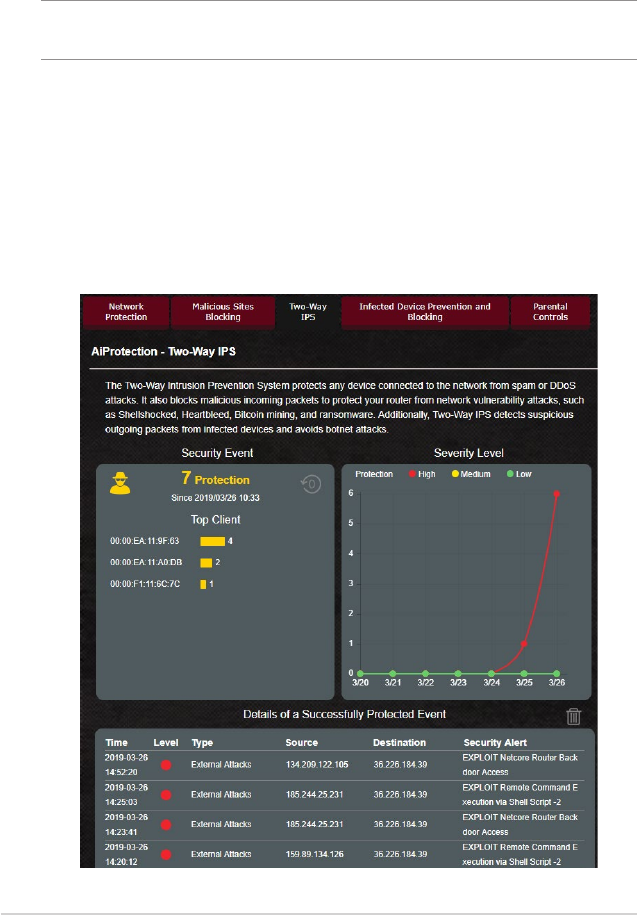
Task: Click the red level dot for 14:23:41 event
Action: coord(166,824)
